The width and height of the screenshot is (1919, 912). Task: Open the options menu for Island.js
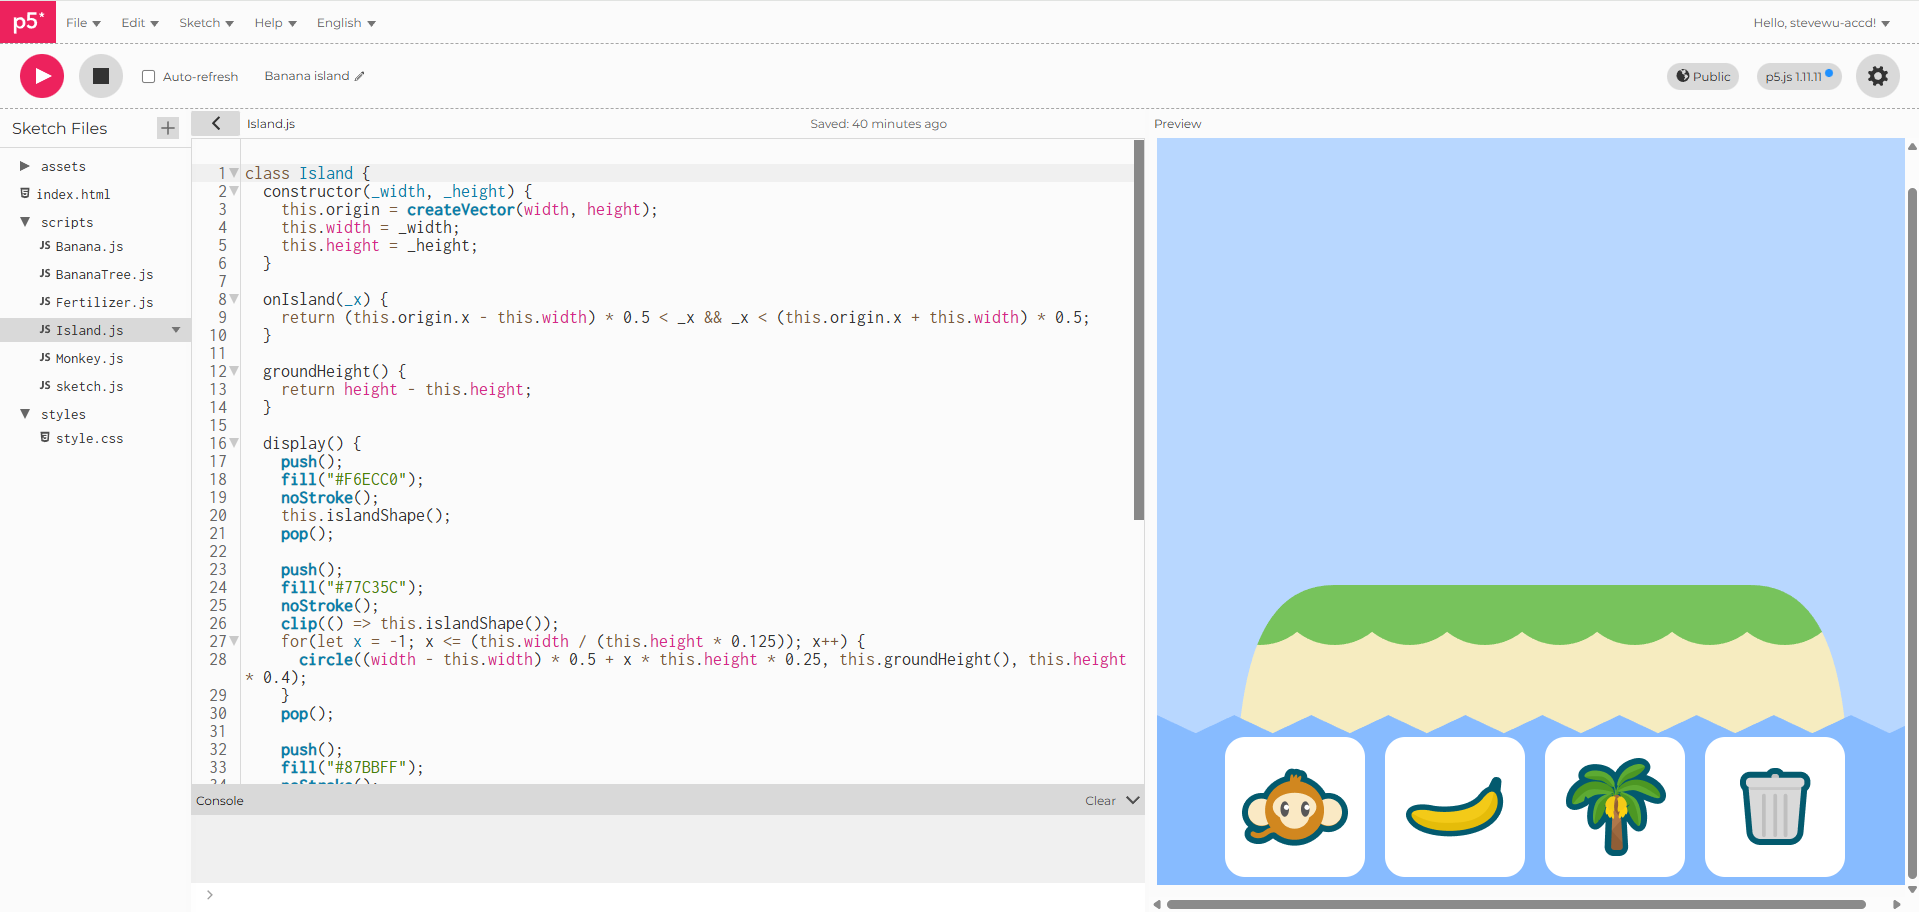pos(176,330)
